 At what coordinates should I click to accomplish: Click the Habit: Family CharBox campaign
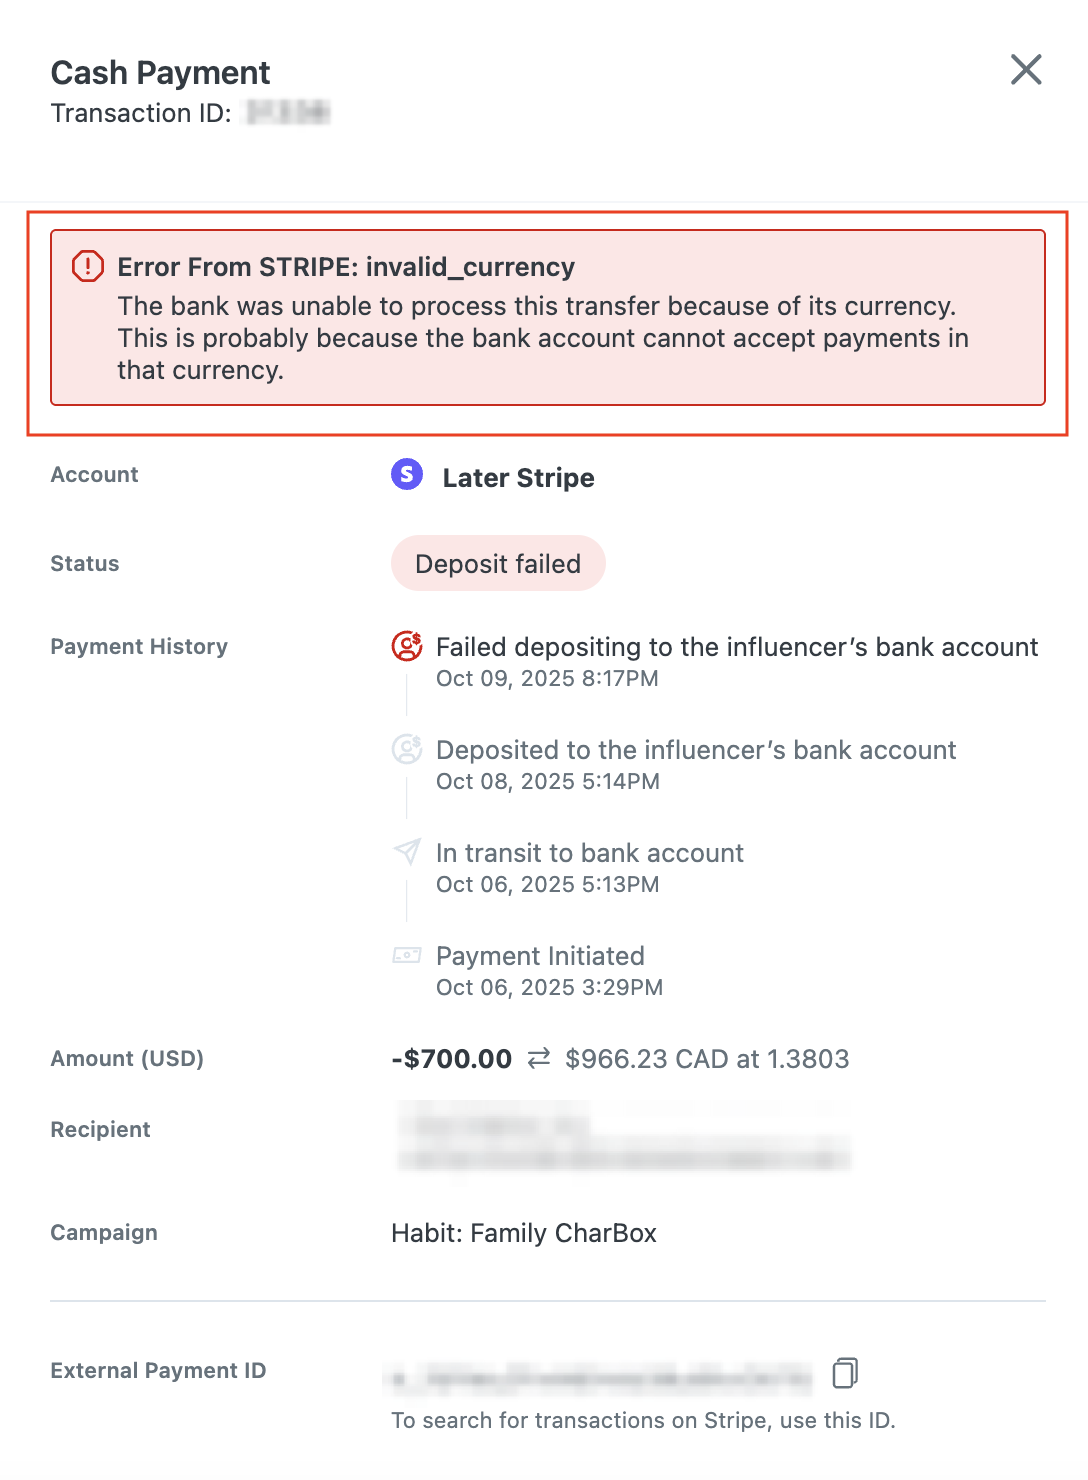524,1233
